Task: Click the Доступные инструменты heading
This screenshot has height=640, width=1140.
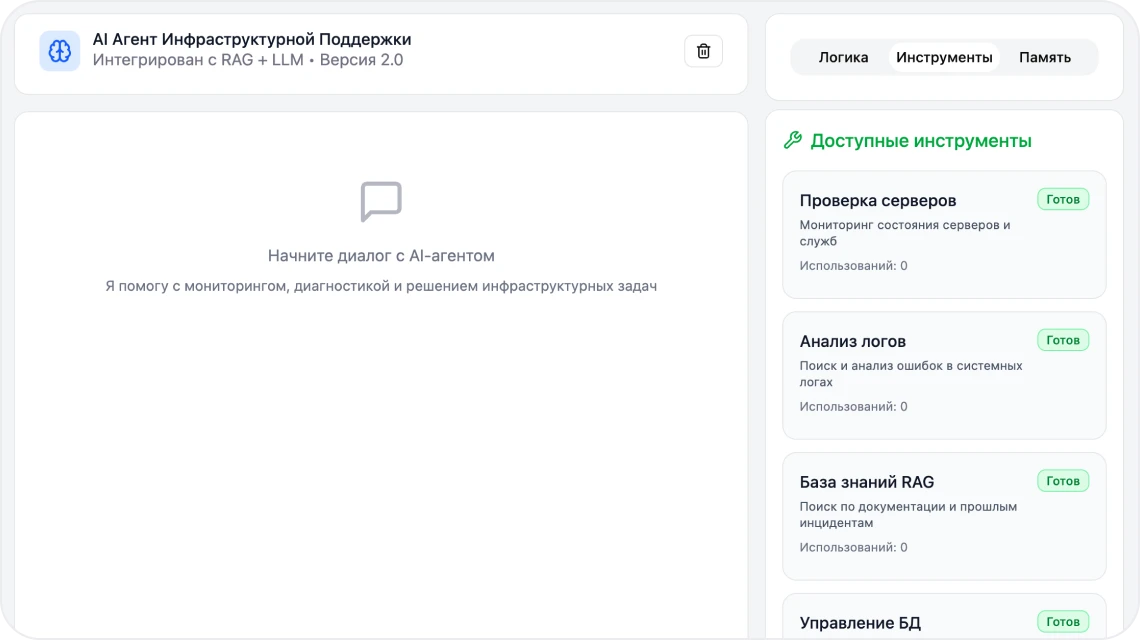Action: point(920,141)
